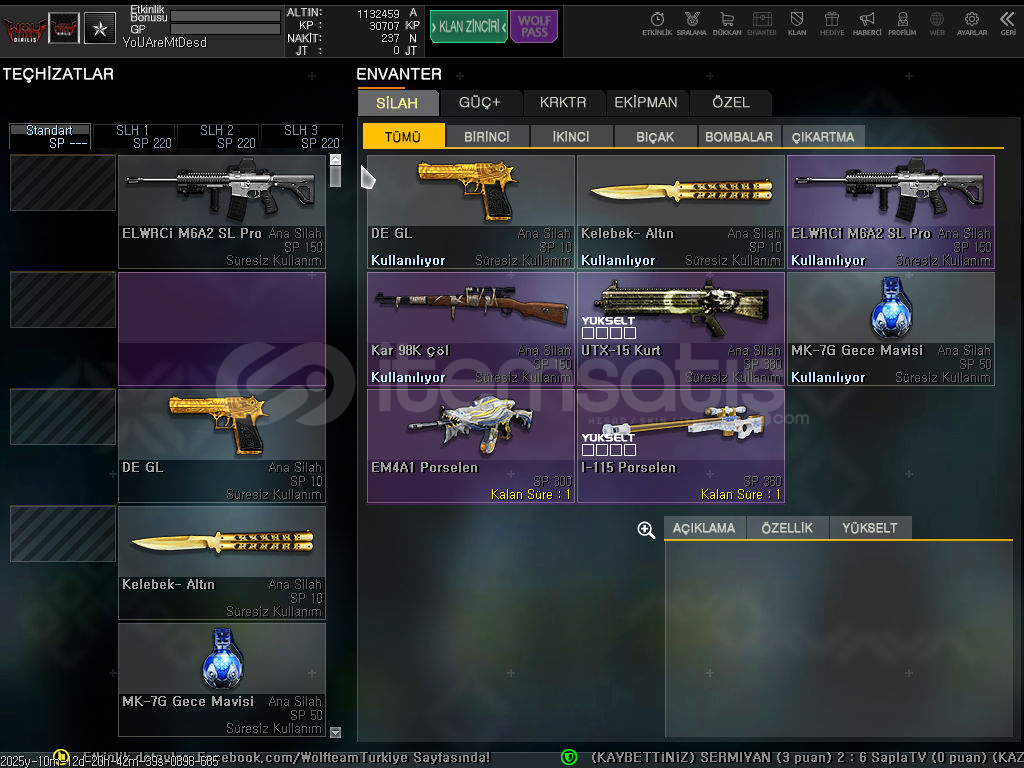Open the ETKİNLİK clock icon
The height and width of the screenshot is (768, 1024).
pyautogui.click(x=657, y=24)
